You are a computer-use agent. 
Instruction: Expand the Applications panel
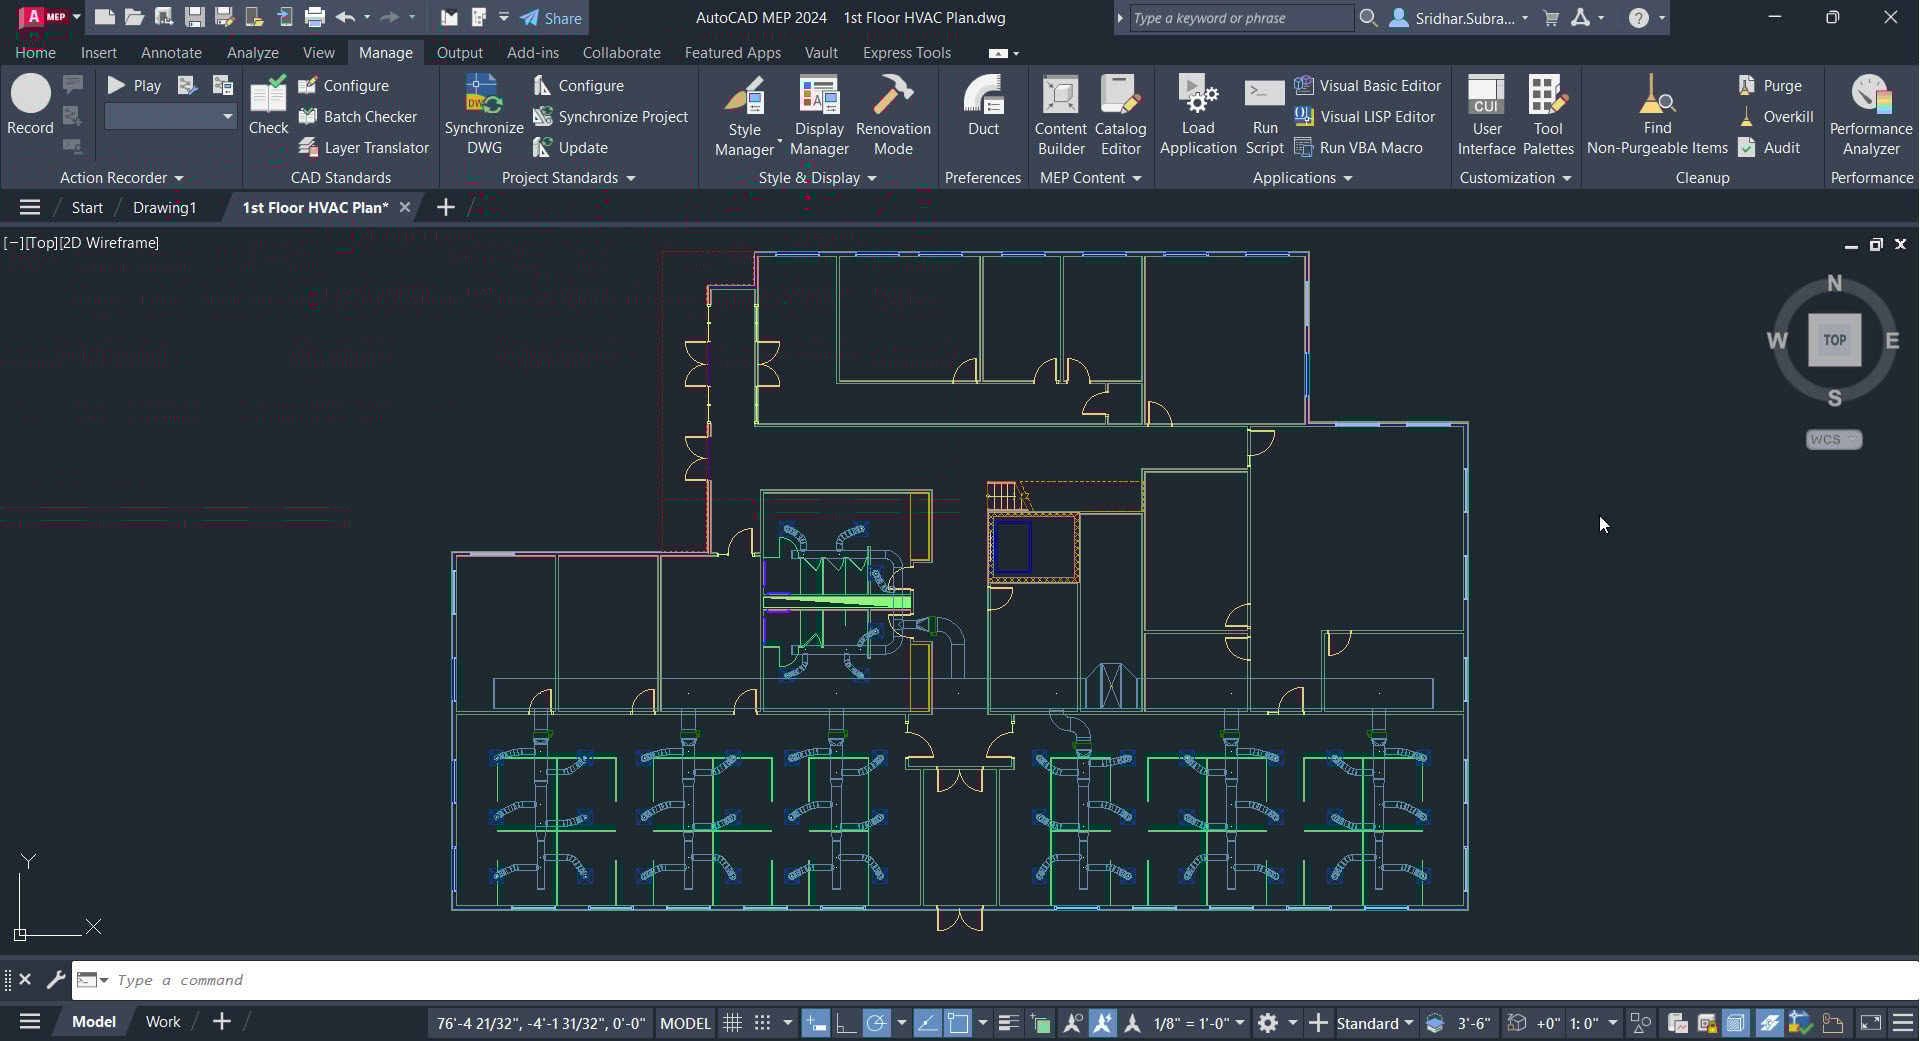point(1302,178)
